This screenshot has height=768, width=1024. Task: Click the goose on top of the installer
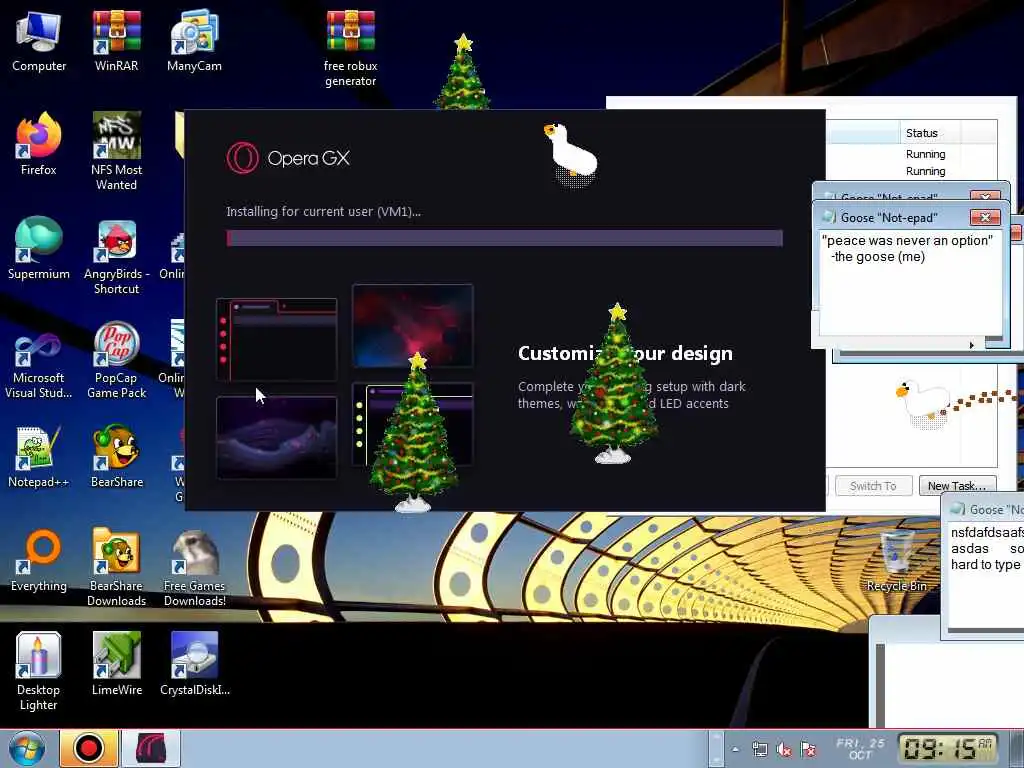point(570,155)
